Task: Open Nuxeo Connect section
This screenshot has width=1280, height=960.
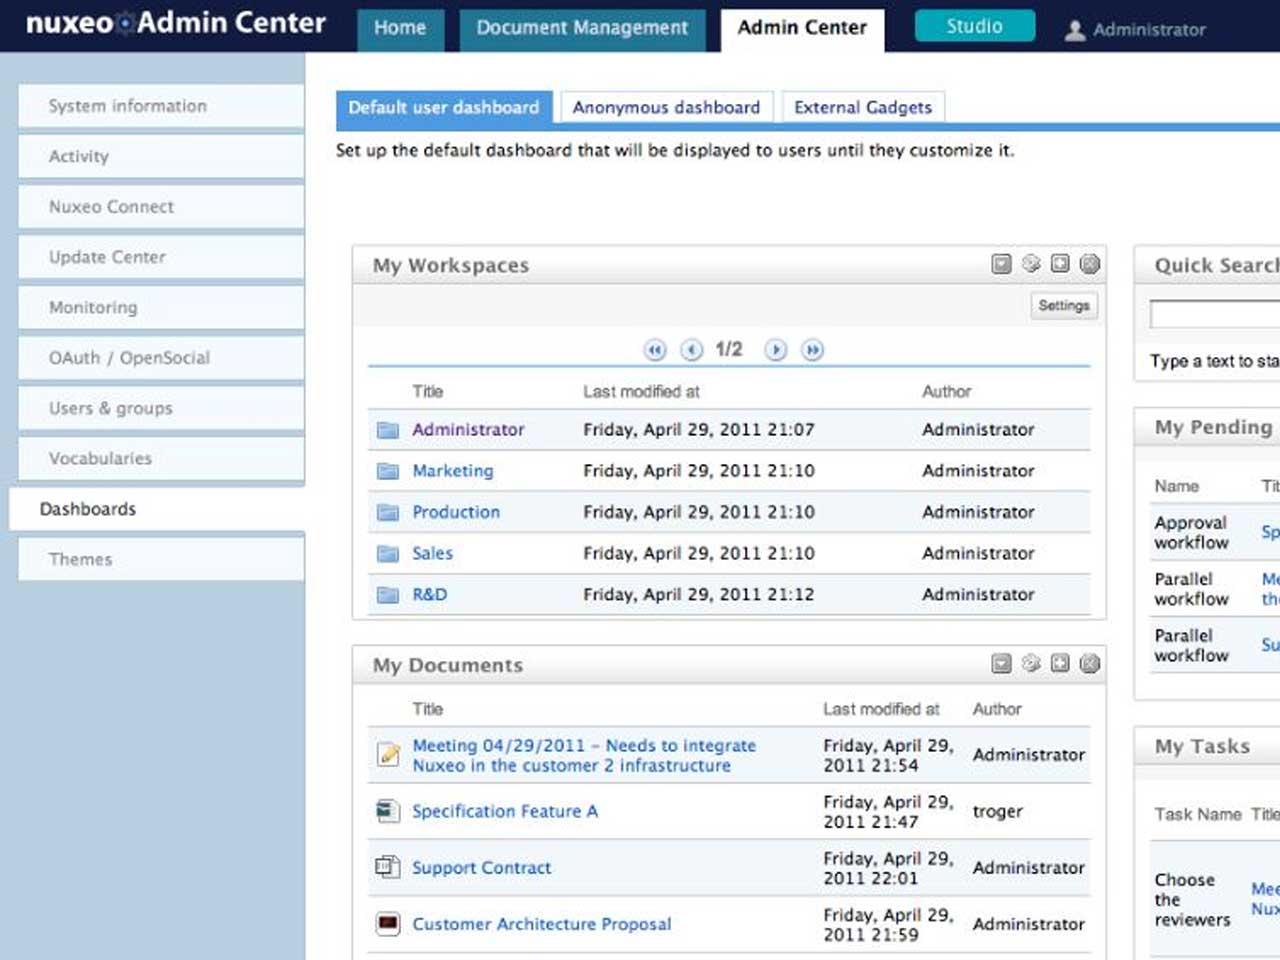Action: [161, 207]
